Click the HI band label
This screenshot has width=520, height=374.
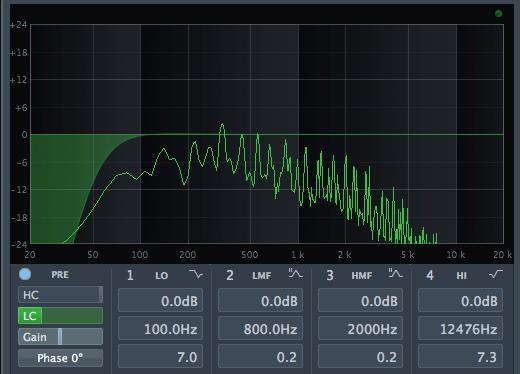(462, 275)
